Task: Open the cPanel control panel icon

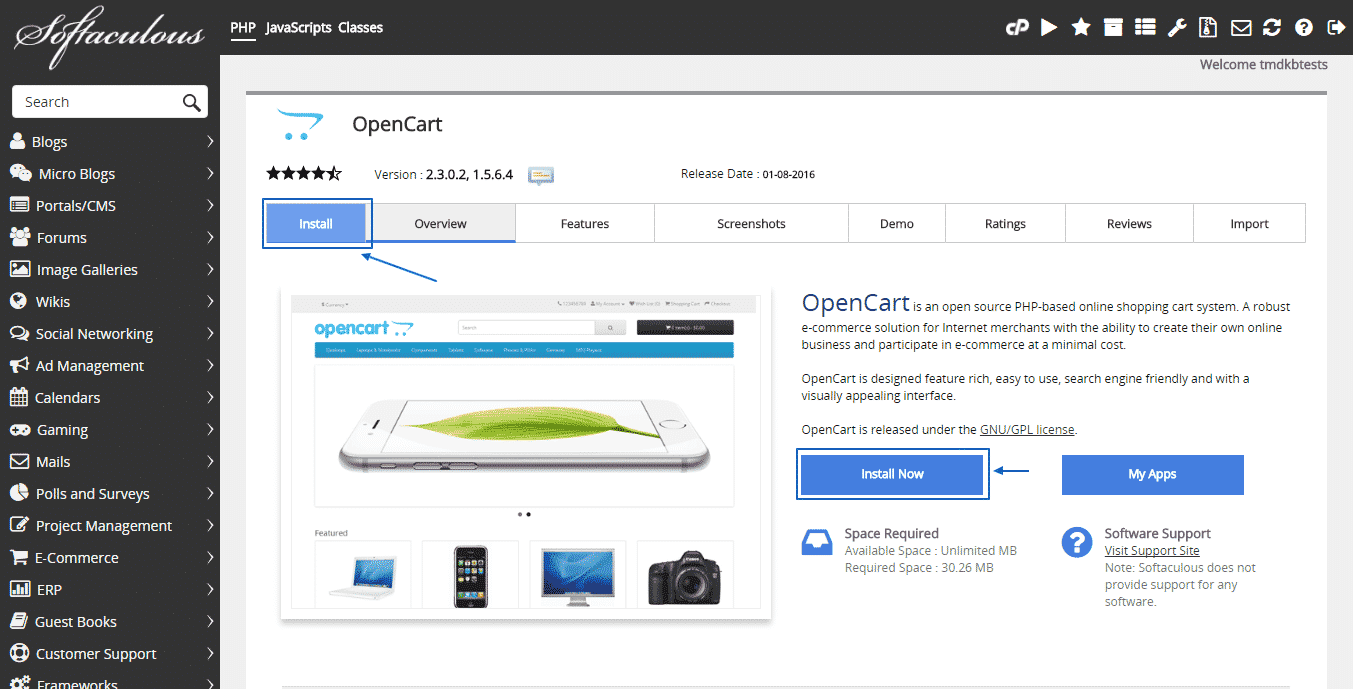Action: tap(1017, 28)
